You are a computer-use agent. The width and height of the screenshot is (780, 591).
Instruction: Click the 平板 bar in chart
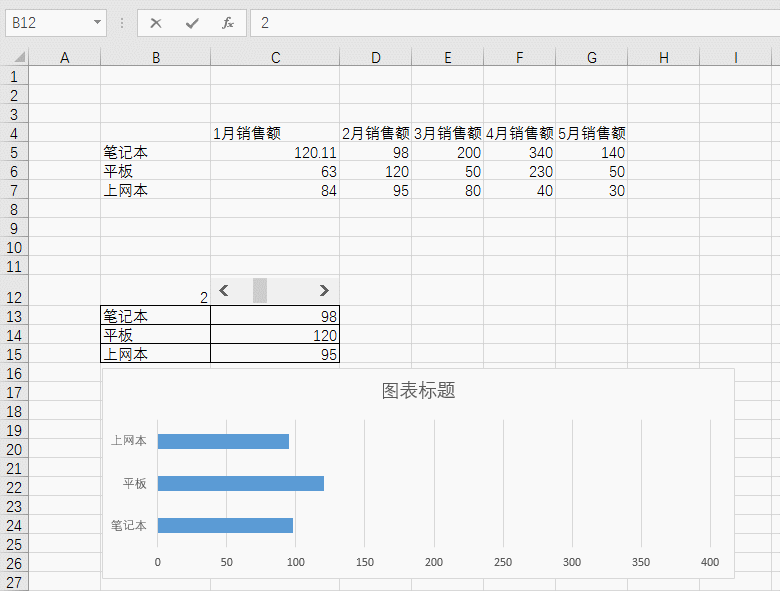pyautogui.click(x=241, y=483)
